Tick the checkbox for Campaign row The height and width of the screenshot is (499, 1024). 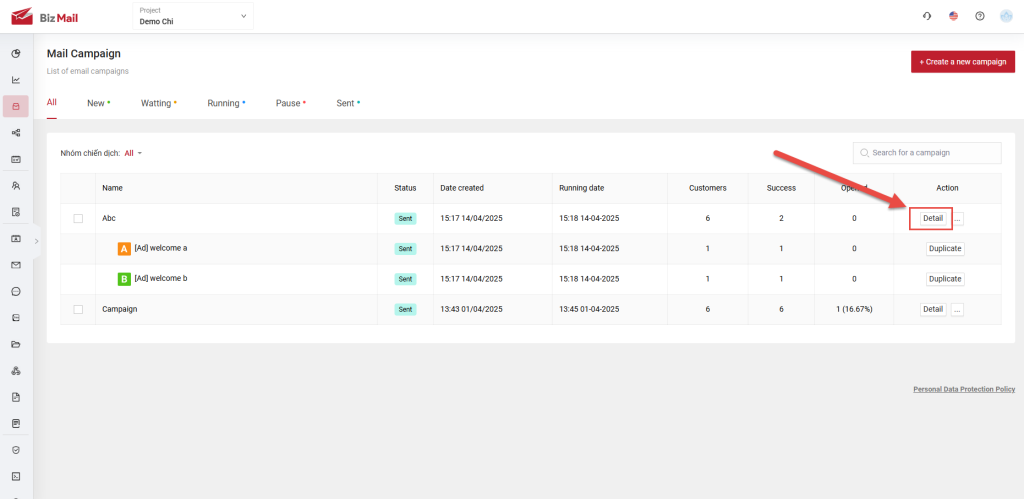[x=78, y=310]
